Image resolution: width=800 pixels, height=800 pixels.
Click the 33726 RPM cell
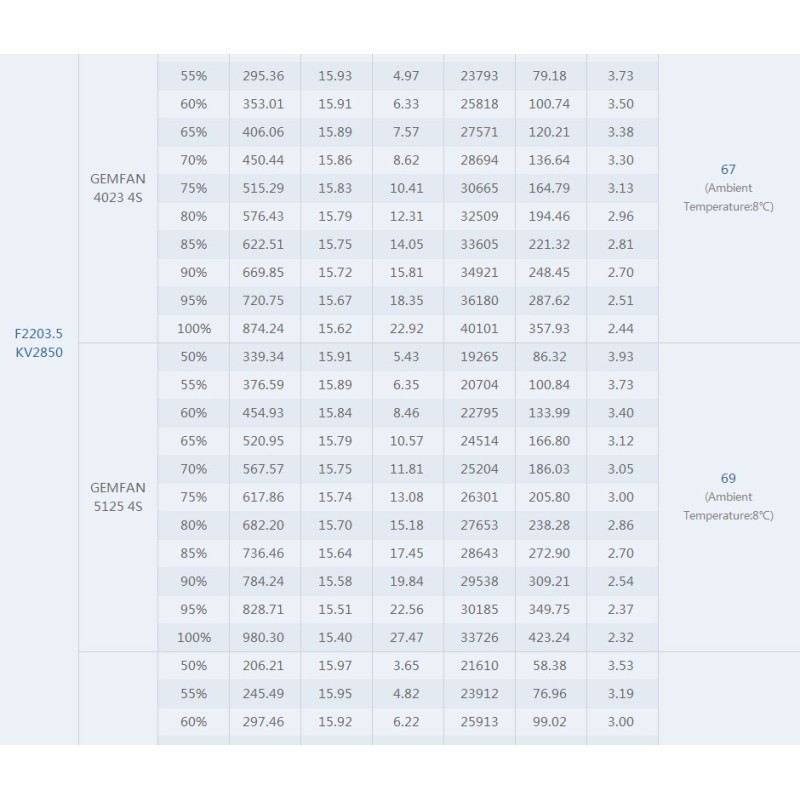tap(479, 637)
